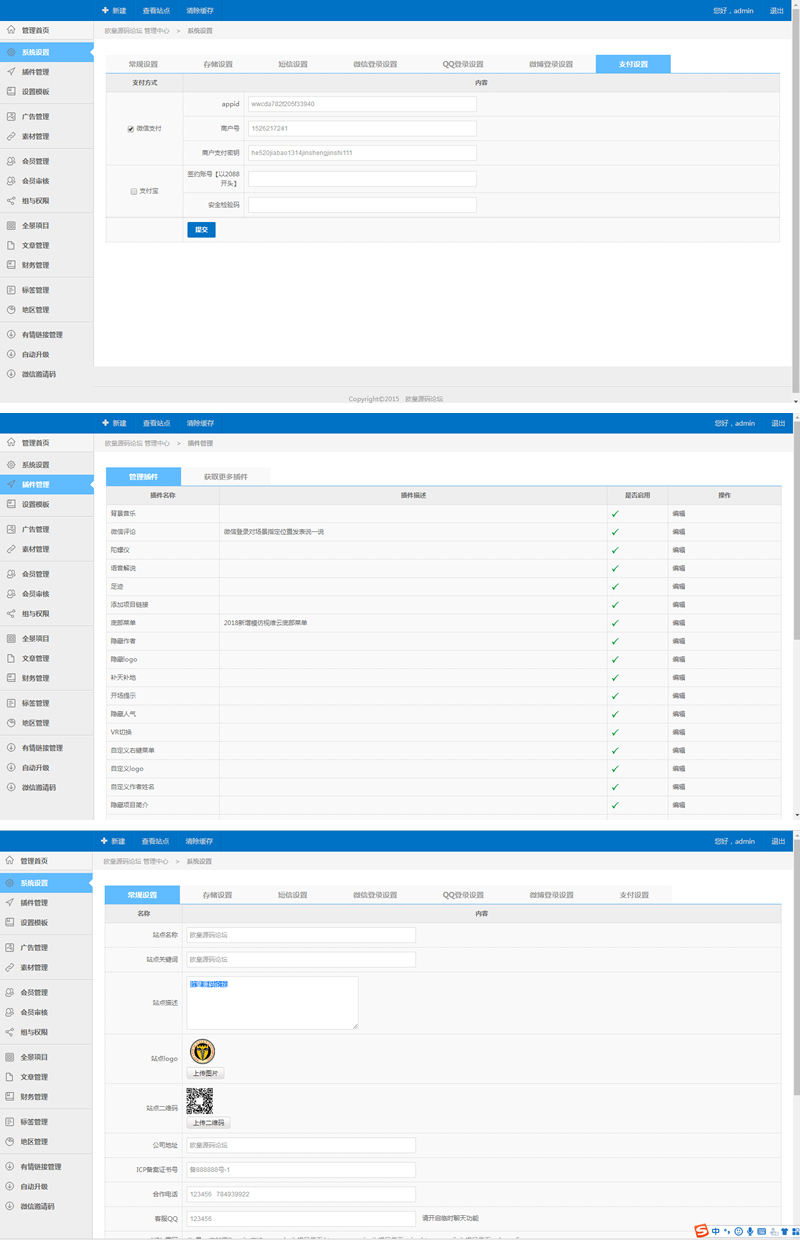Click the highlighted 插件管理 sidebar icon
Image resolution: width=800 pixels, height=1256 pixels.
11,485
